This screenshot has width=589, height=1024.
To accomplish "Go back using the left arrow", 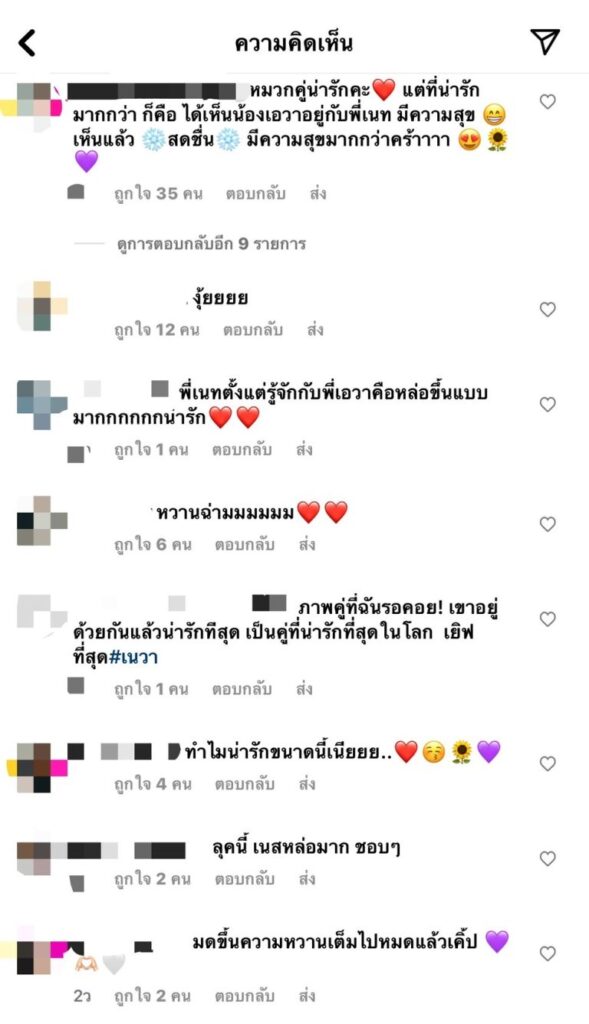I will (x=27, y=43).
